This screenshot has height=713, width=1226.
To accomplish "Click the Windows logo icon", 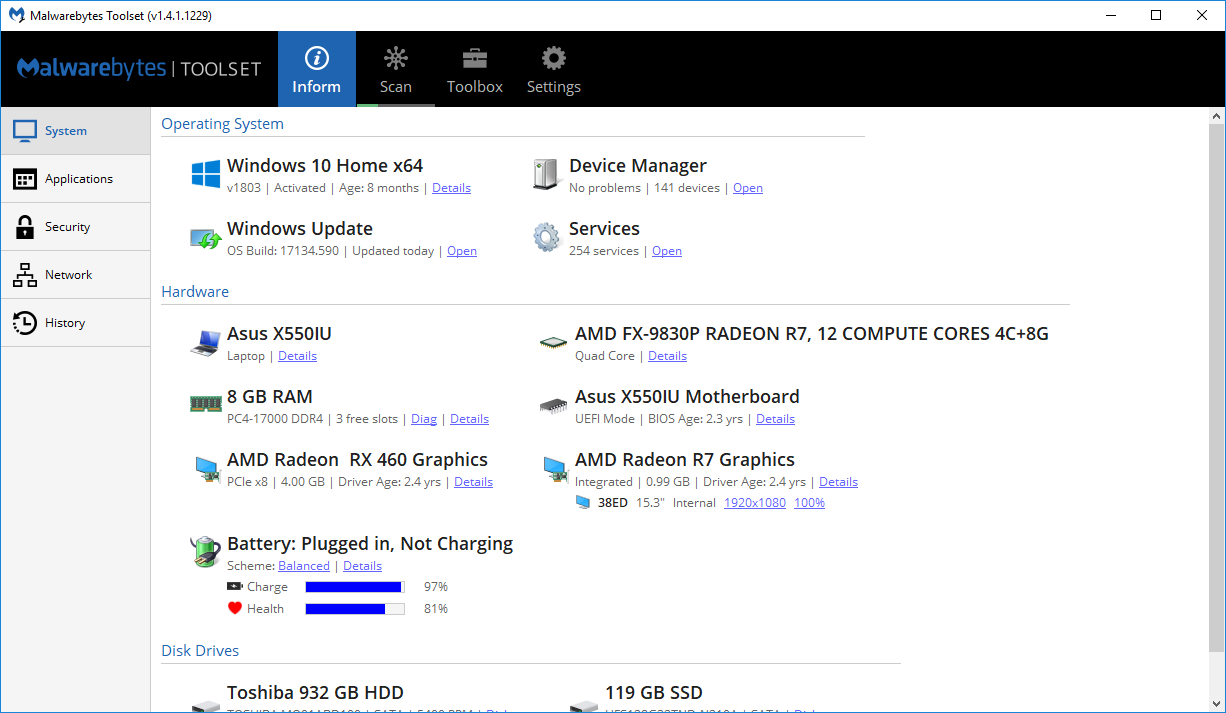I will click(206, 174).
